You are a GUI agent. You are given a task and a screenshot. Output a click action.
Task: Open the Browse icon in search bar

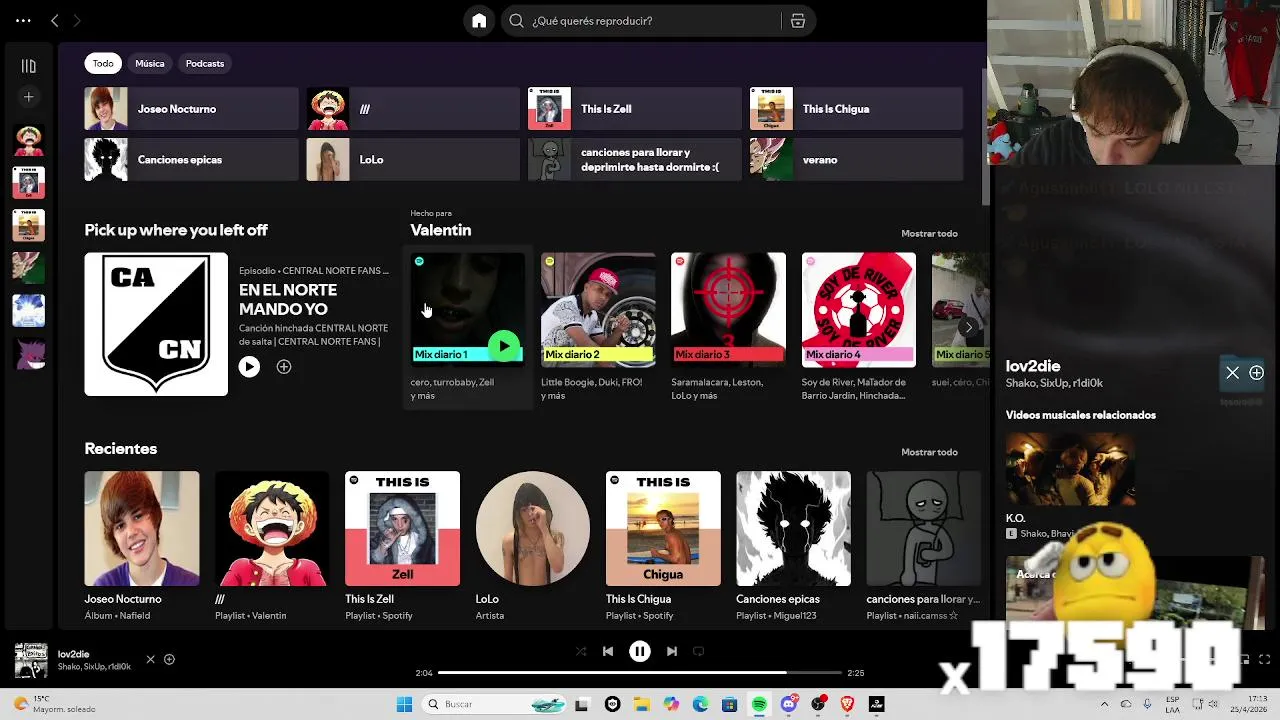(x=797, y=21)
